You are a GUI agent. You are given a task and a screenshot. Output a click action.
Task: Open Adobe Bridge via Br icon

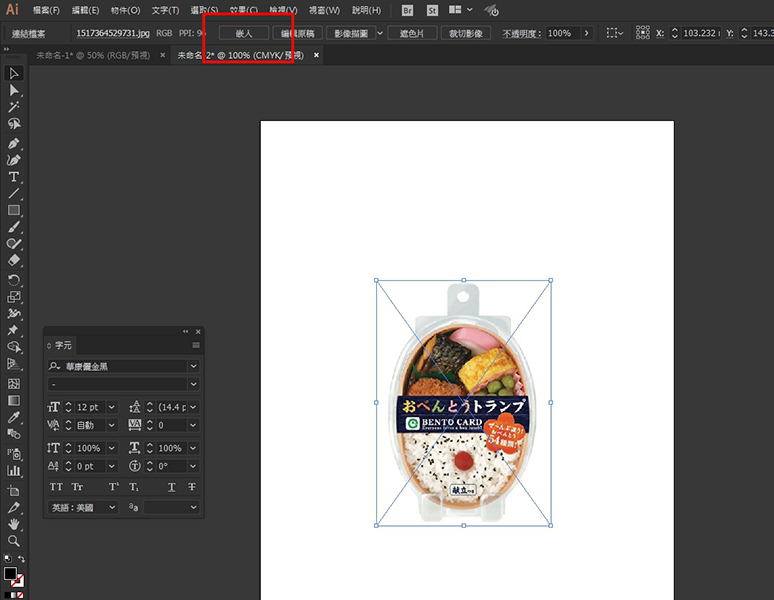point(407,10)
